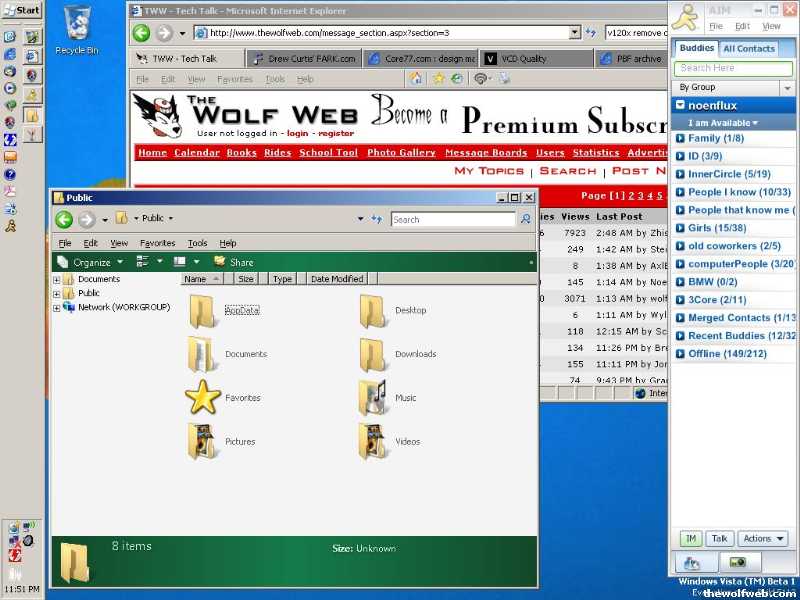Open the Tools menu in Explorer
The image size is (800, 600).
pos(198,243)
